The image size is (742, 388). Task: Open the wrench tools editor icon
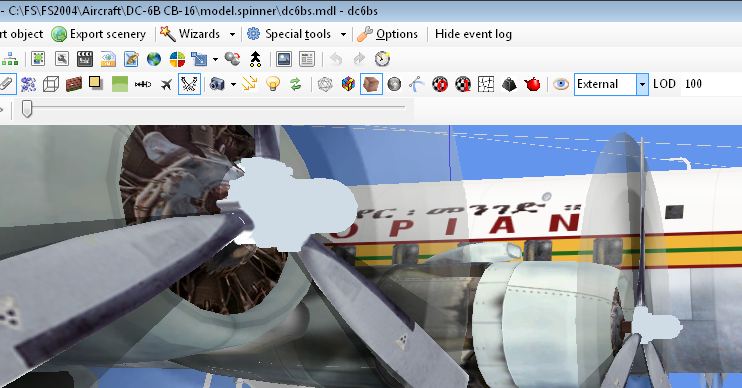click(62, 59)
